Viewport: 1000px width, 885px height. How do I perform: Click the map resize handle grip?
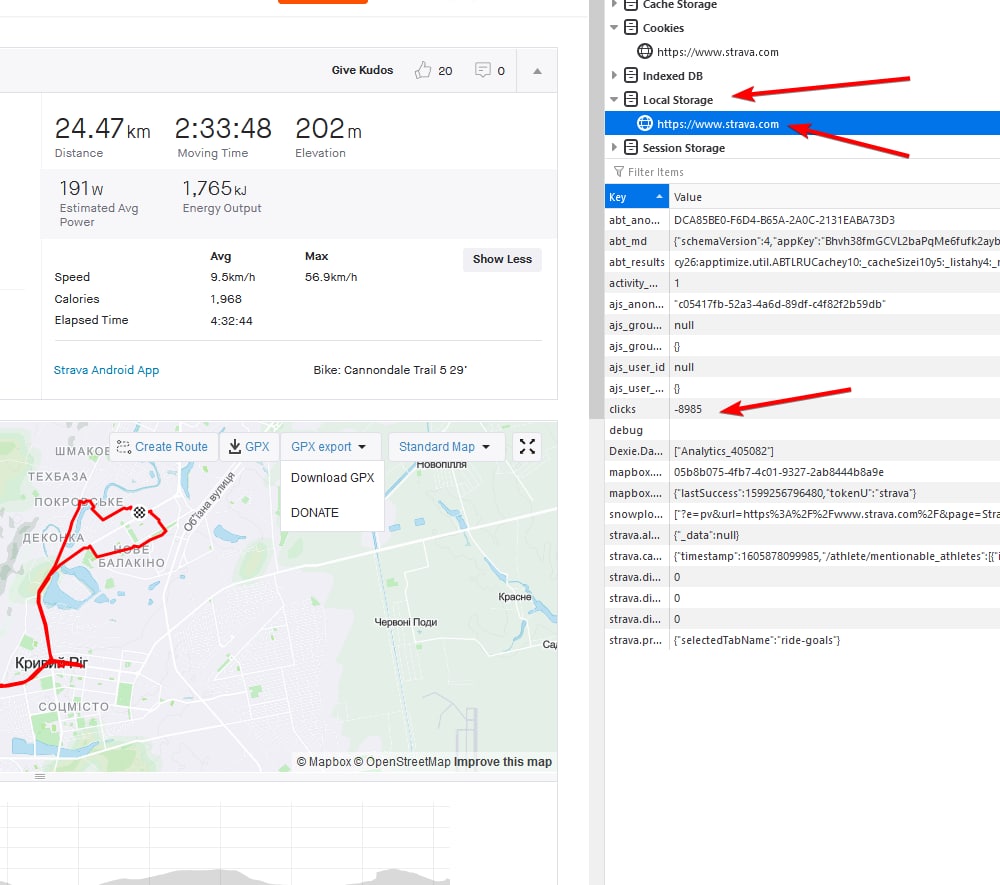(40, 777)
